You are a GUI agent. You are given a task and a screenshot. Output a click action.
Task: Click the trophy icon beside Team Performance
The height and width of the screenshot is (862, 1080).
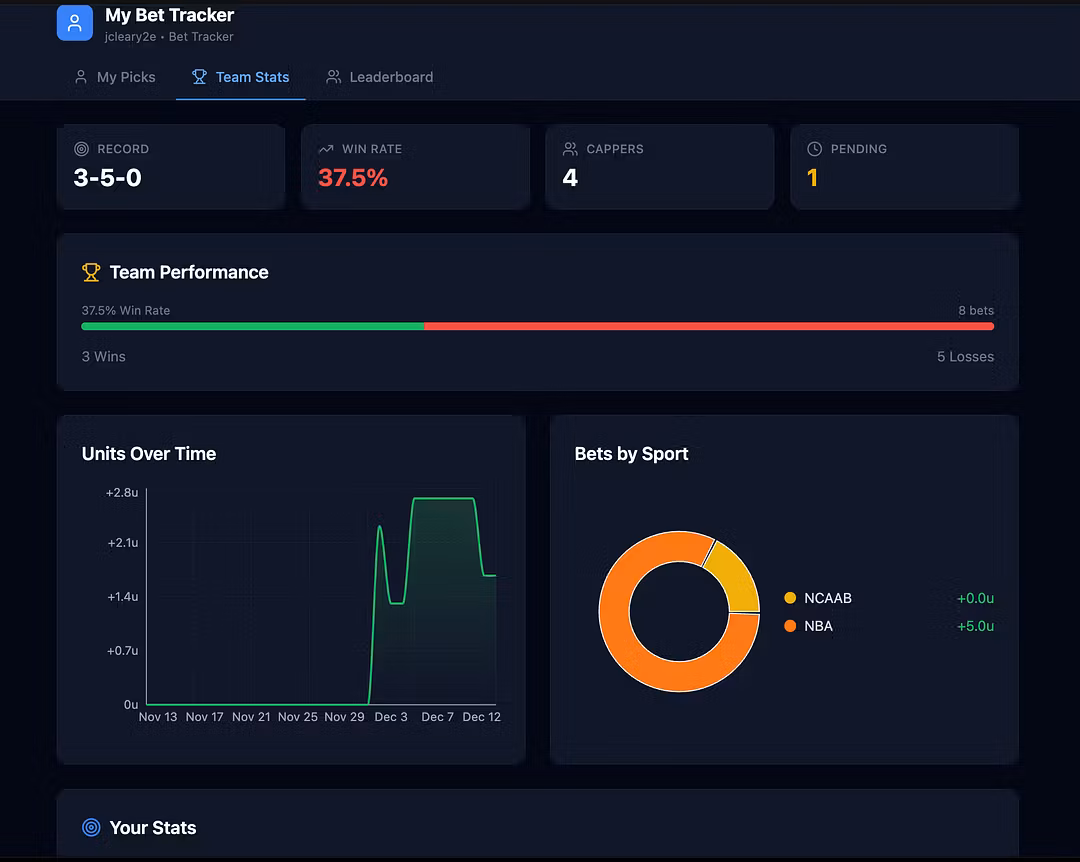pyautogui.click(x=91, y=272)
